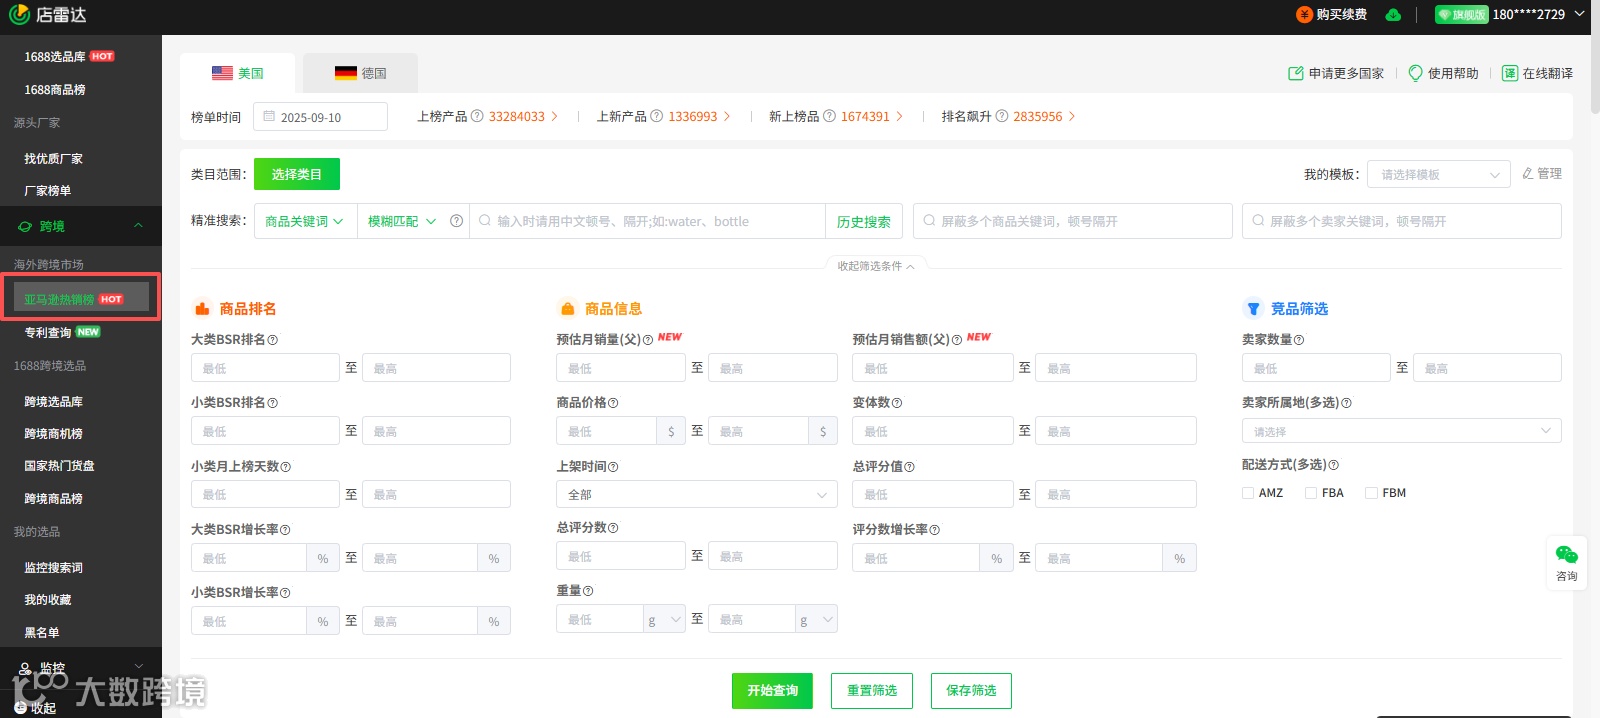This screenshot has height=718, width=1600.
Task: Click help icon next to 上榜产品
Action: [x=477, y=116]
